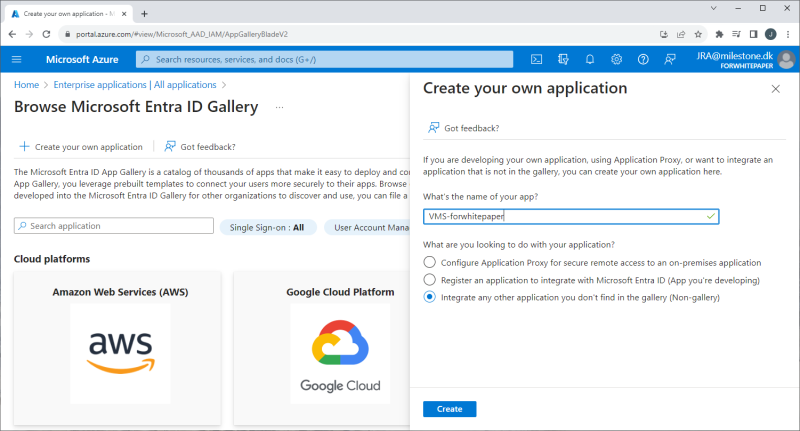Bookmark this page with the star icon

tap(699, 33)
